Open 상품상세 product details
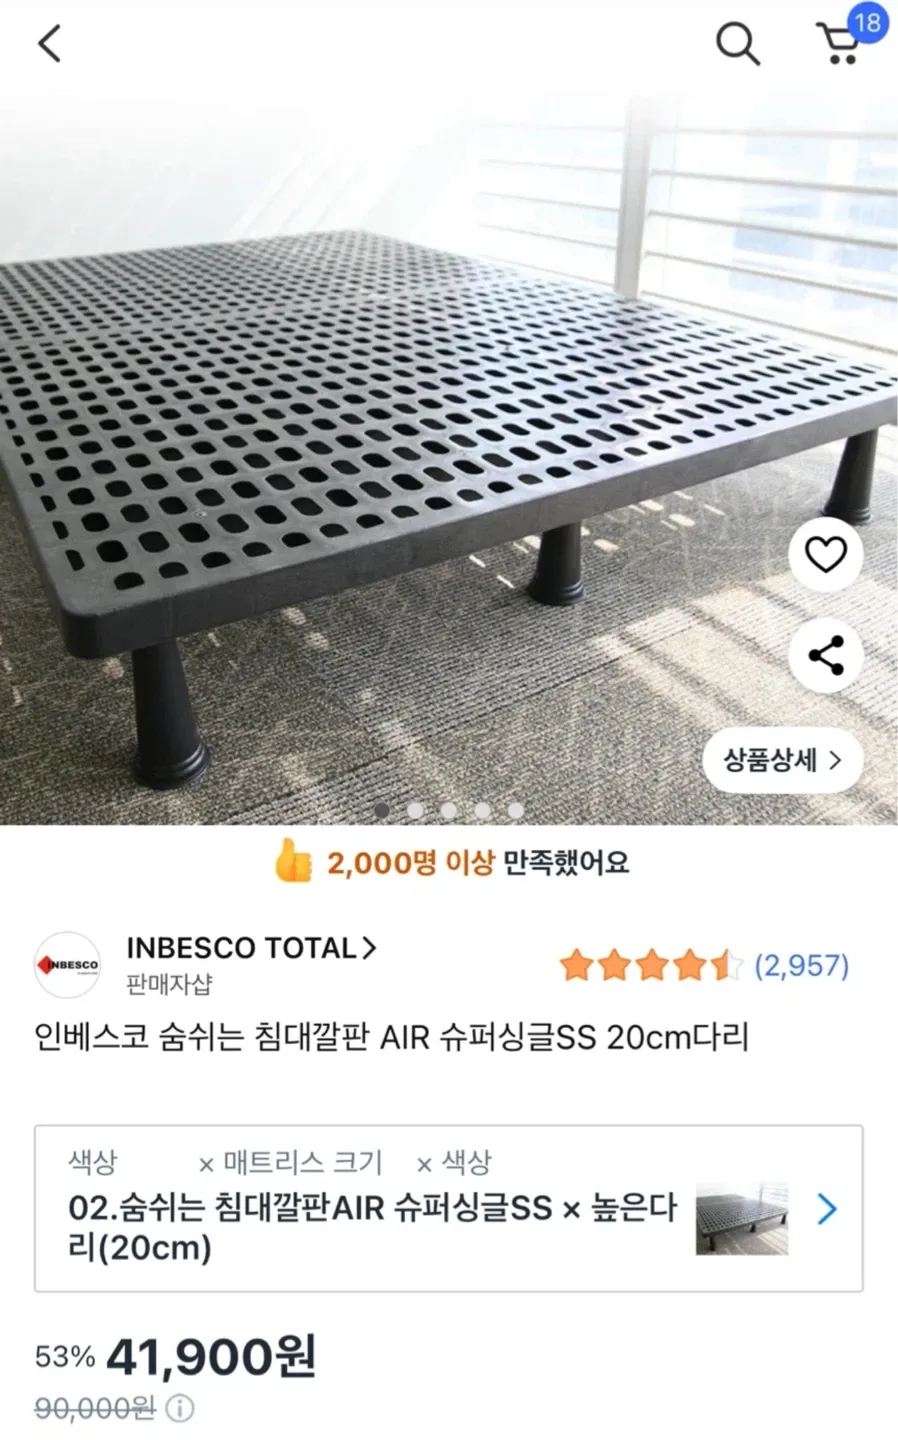Screen dimensions: 898x1440 click(x=782, y=760)
